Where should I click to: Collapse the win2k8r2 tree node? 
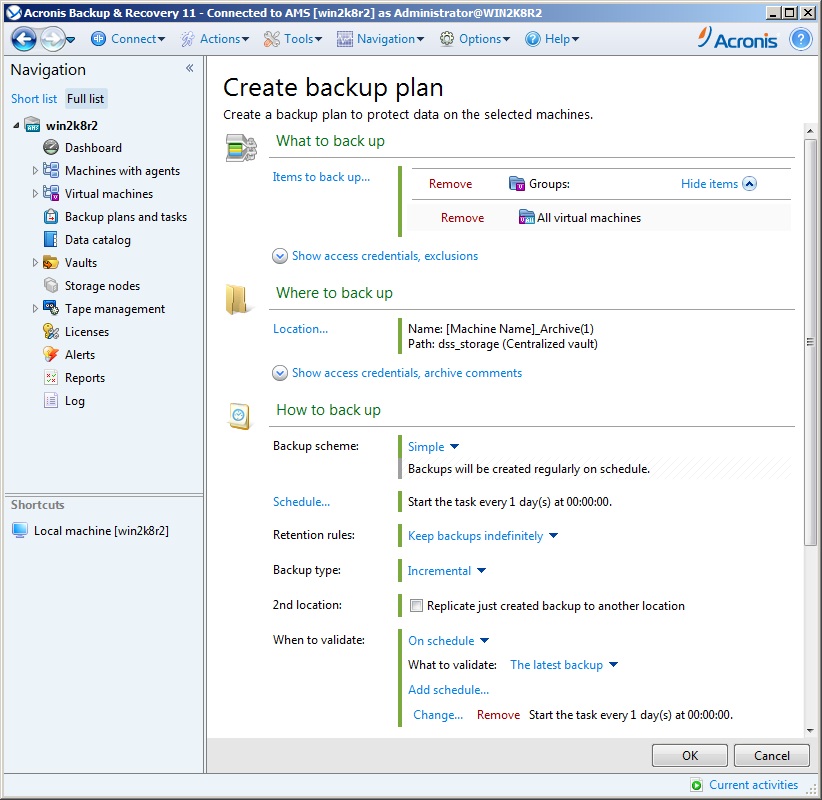(x=16, y=125)
